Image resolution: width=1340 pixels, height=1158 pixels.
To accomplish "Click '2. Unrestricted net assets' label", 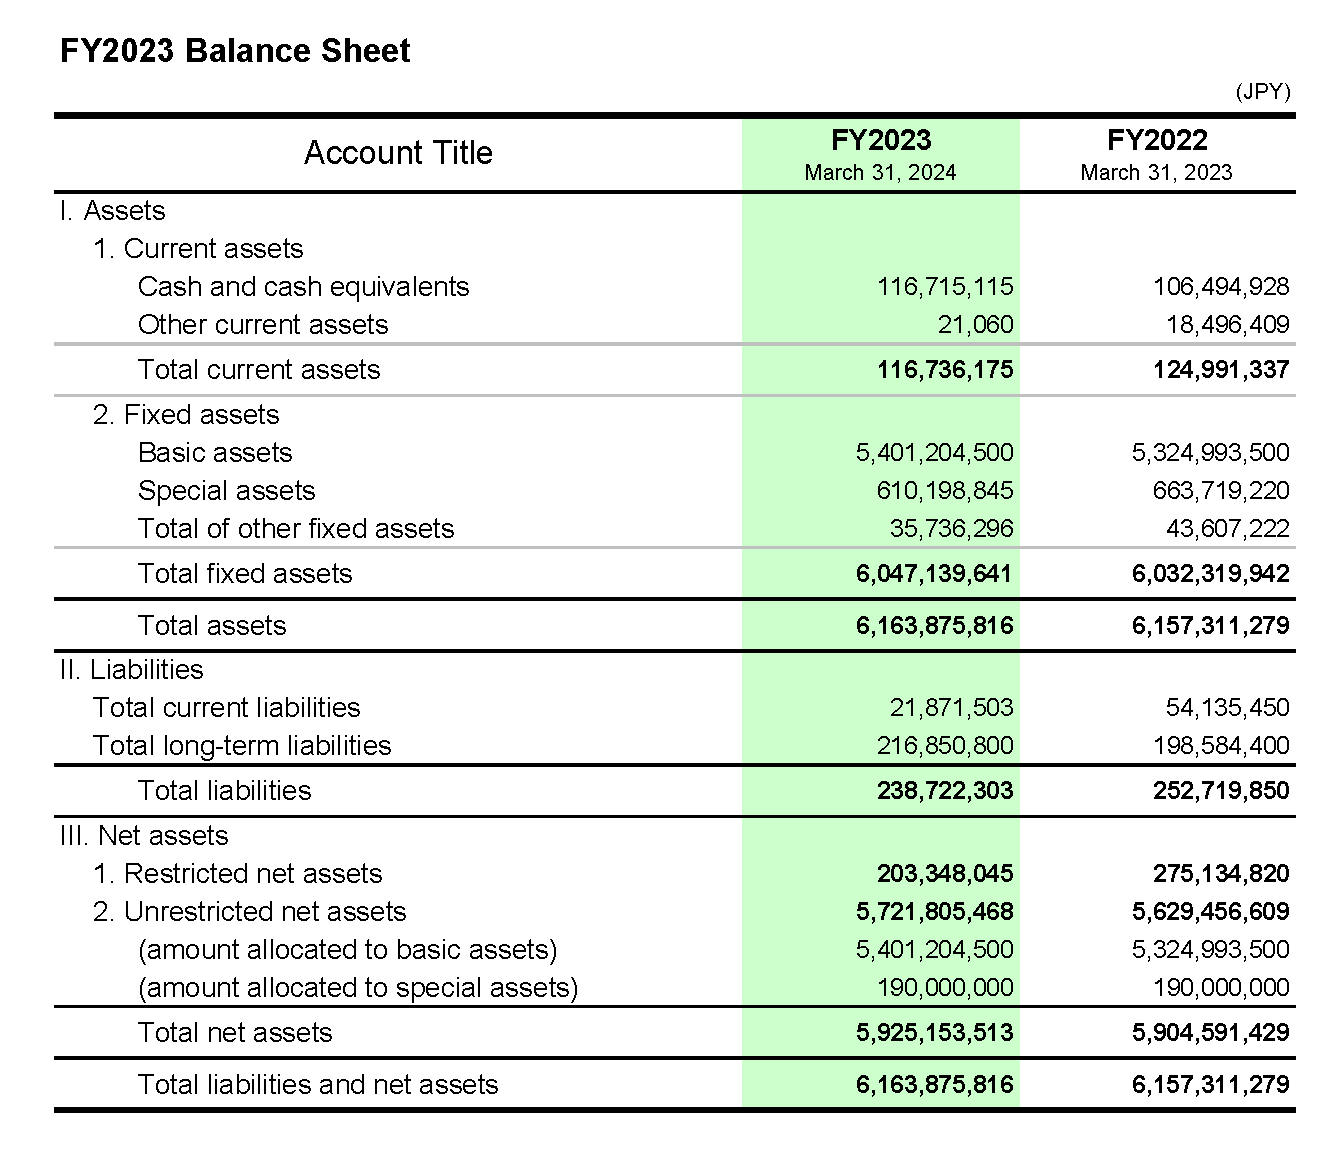I will 250,912.
